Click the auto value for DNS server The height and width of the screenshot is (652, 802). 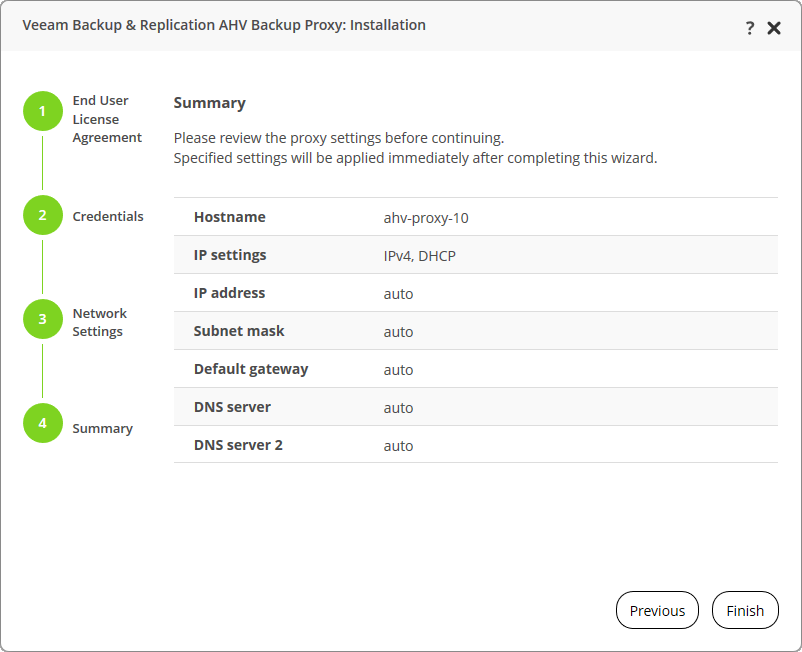point(398,408)
